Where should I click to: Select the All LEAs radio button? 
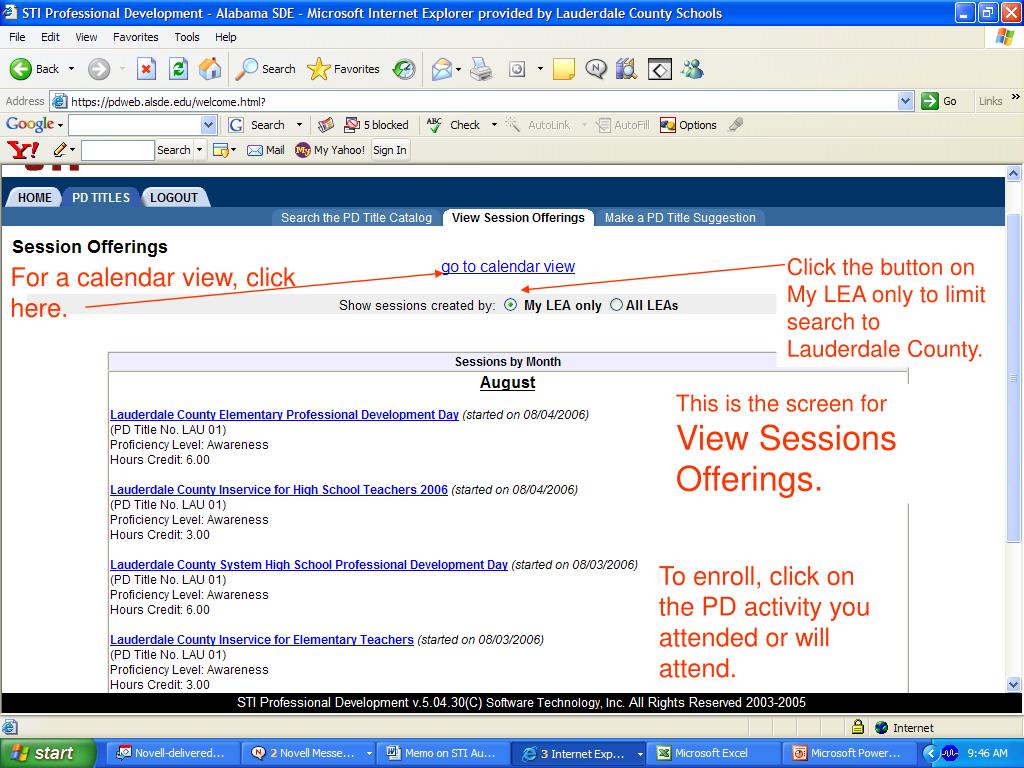616,305
